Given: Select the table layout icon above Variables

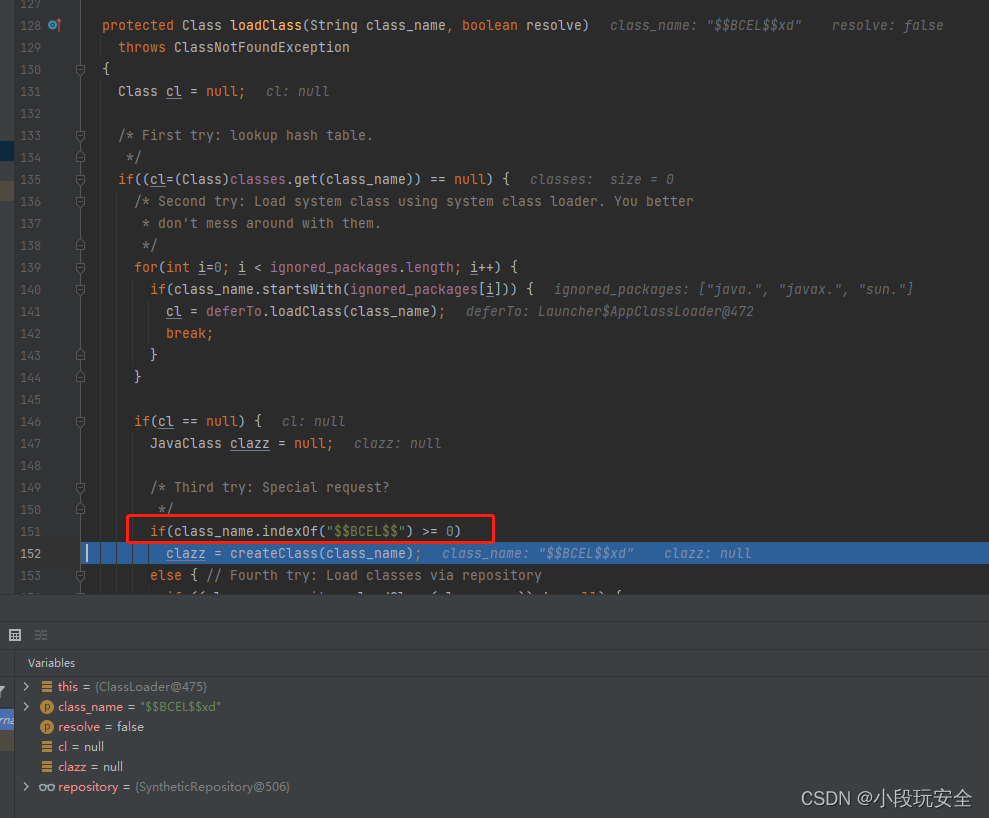Looking at the screenshot, I should click(15, 635).
